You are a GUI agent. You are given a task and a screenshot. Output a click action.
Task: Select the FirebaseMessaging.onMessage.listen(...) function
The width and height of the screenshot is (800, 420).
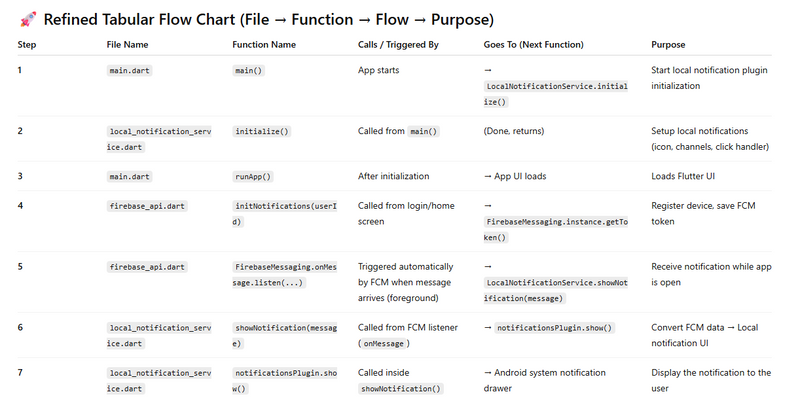[287, 274]
